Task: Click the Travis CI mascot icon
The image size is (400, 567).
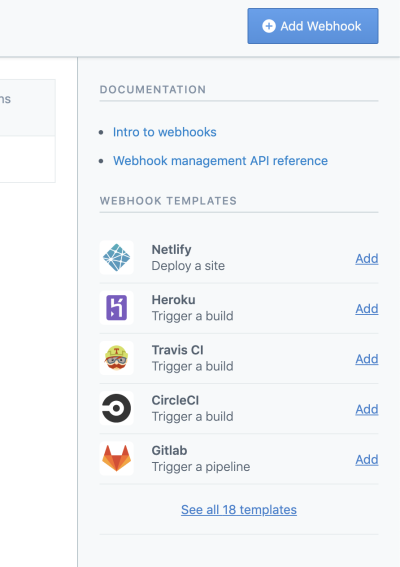Action: click(x=116, y=358)
